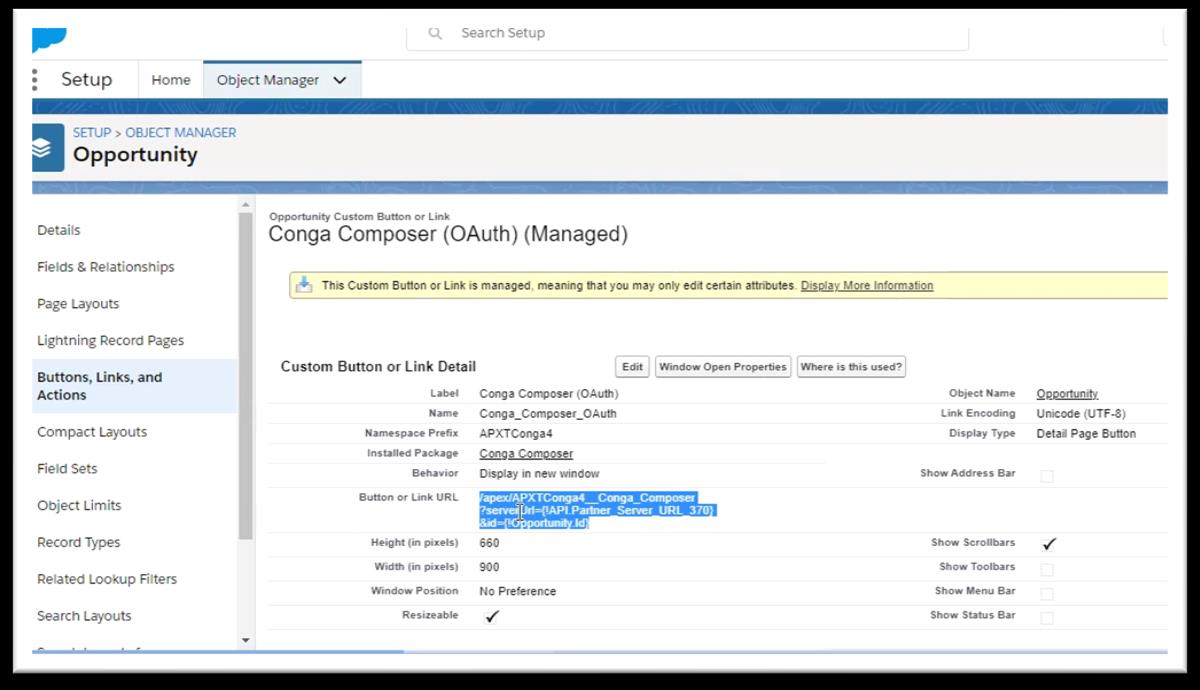Click the Edit button
Viewport: 1200px width, 690px height.
632,367
